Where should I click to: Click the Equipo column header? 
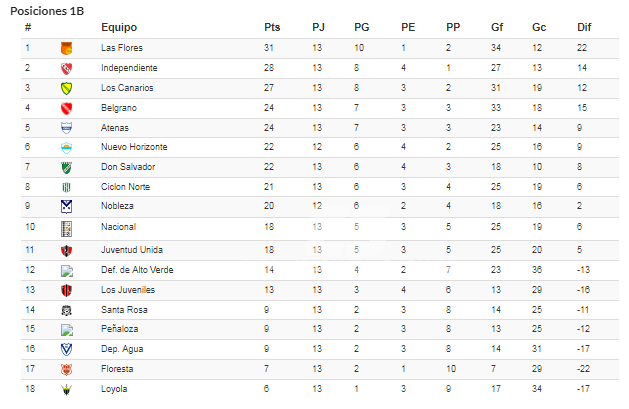tap(119, 27)
